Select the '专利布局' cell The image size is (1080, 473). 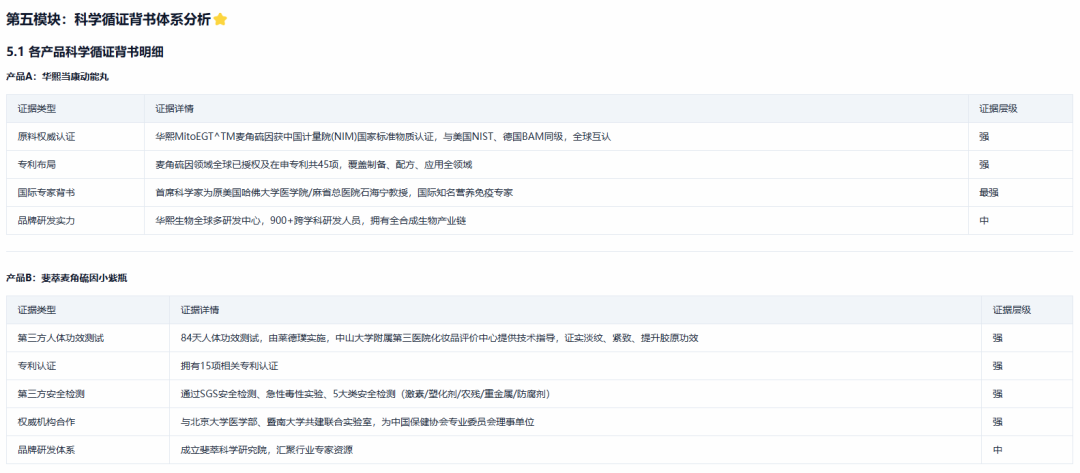(37, 165)
